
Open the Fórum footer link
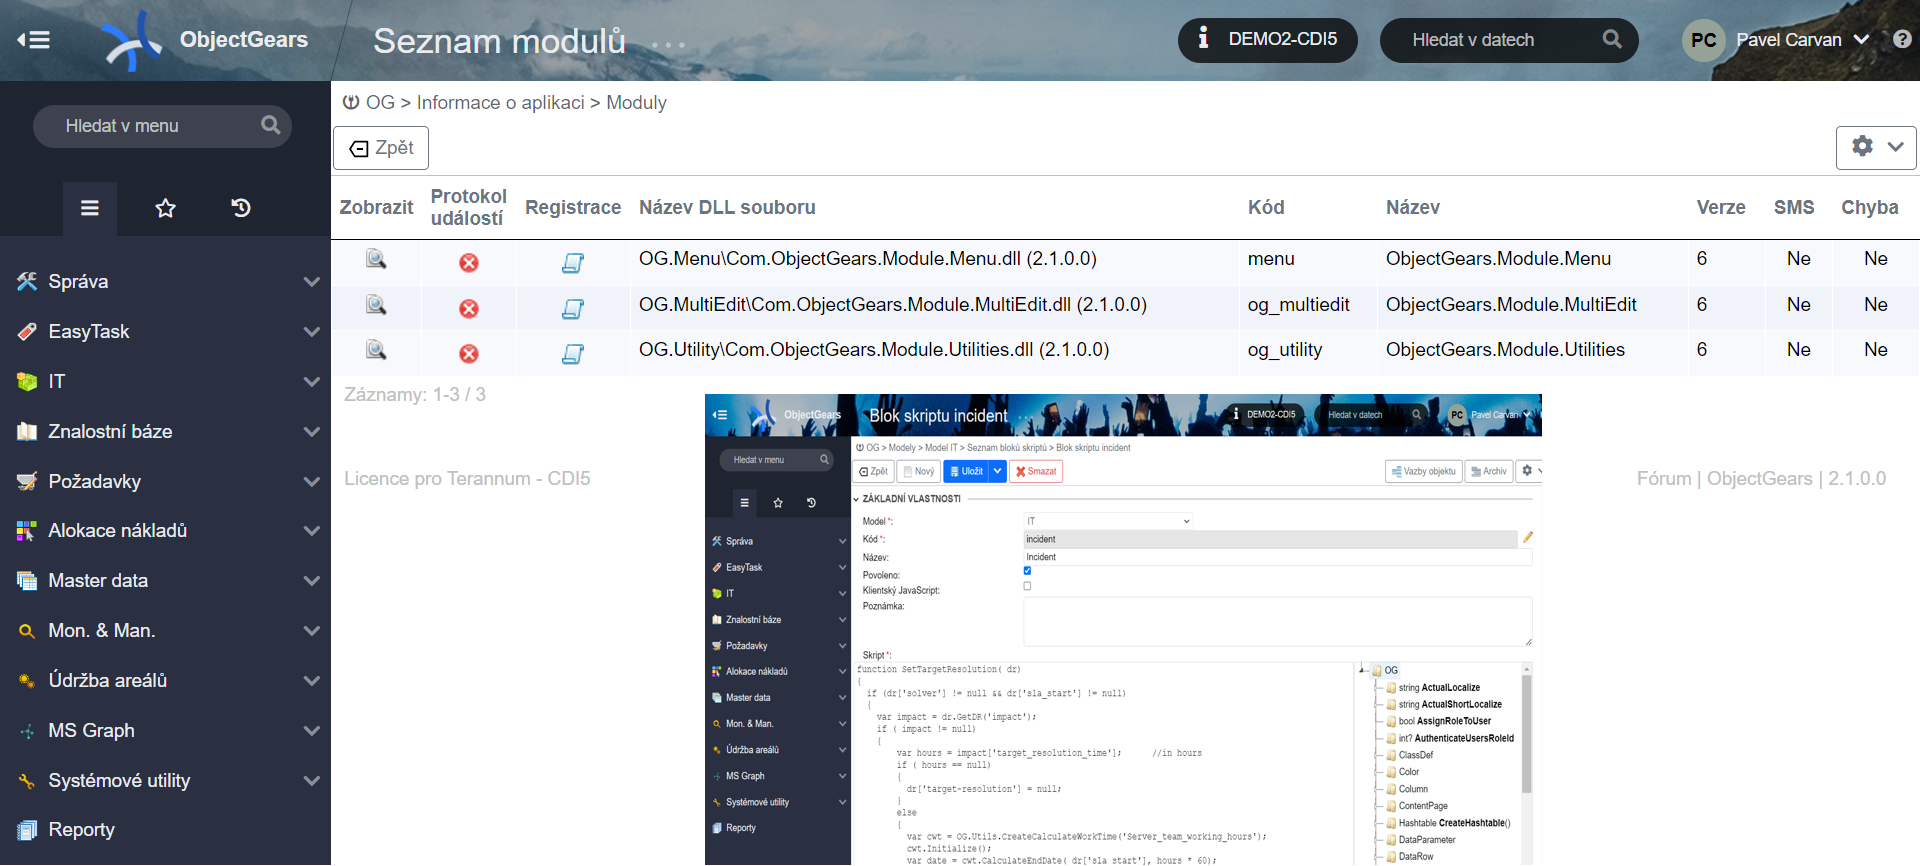coord(1664,479)
